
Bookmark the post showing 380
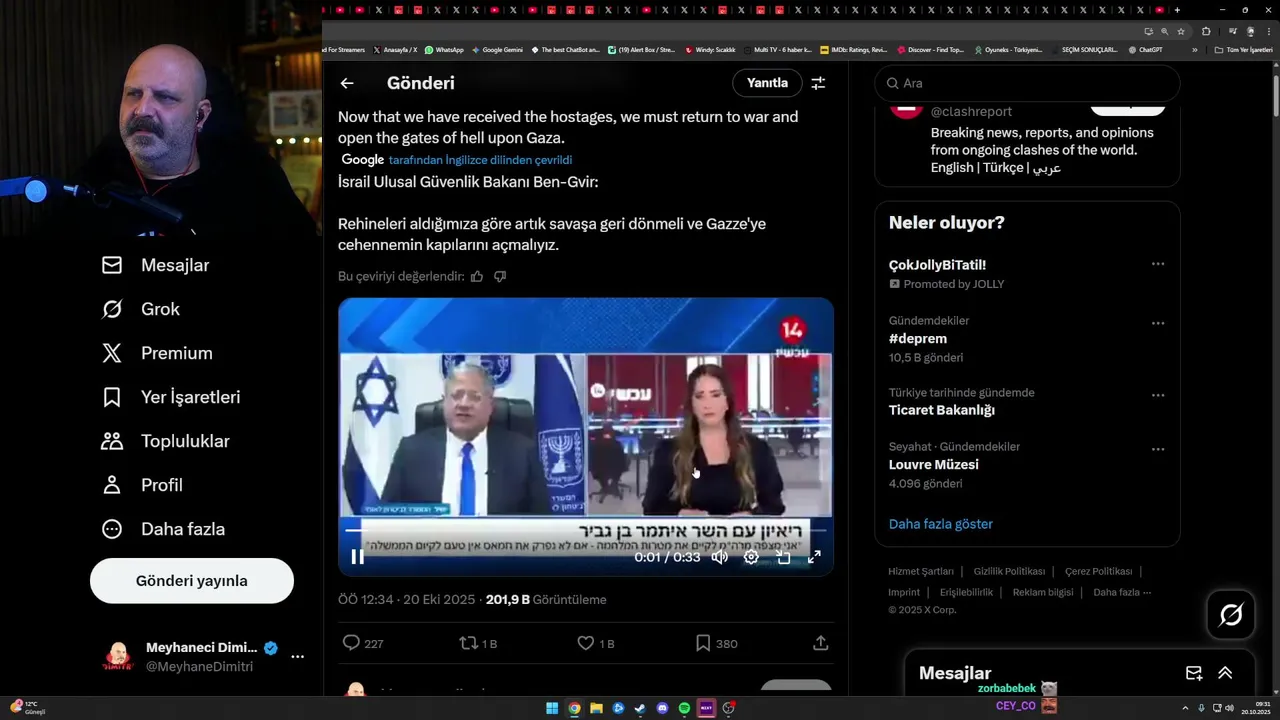pos(716,643)
